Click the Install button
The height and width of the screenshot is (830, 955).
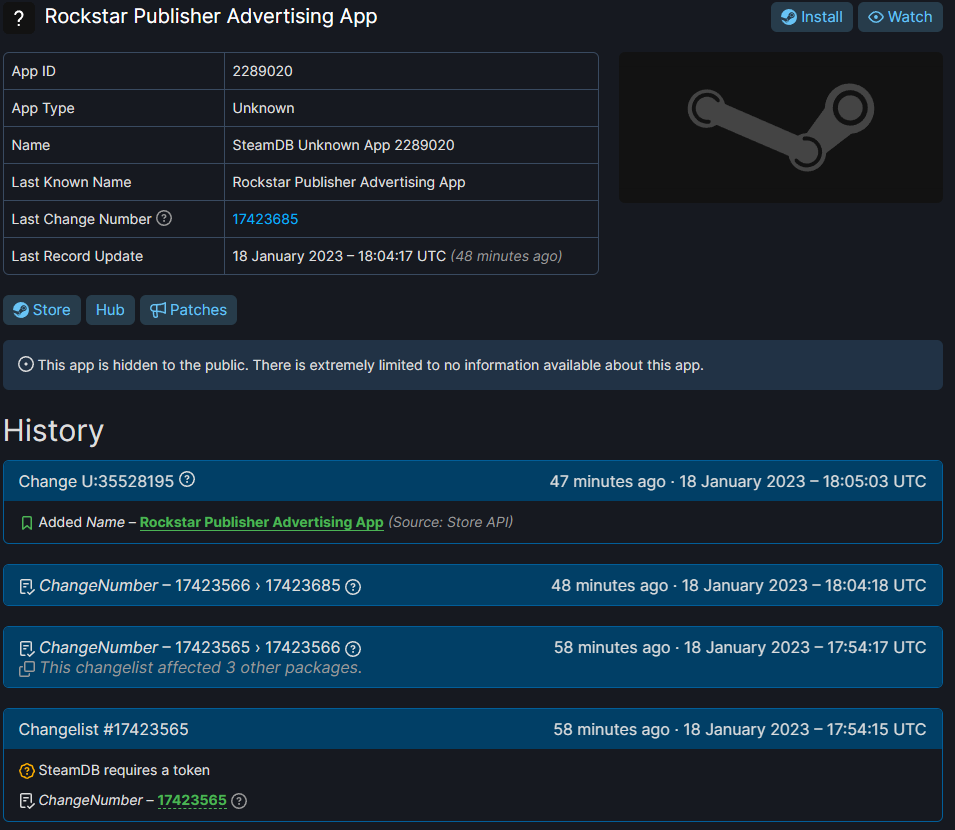tap(811, 17)
